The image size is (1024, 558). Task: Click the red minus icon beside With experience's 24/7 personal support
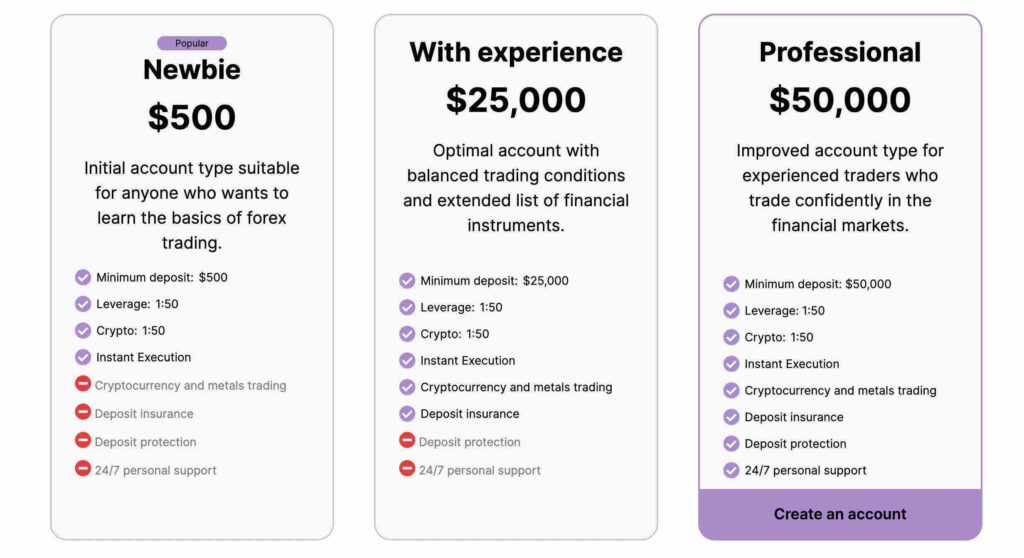pyautogui.click(x=407, y=468)
